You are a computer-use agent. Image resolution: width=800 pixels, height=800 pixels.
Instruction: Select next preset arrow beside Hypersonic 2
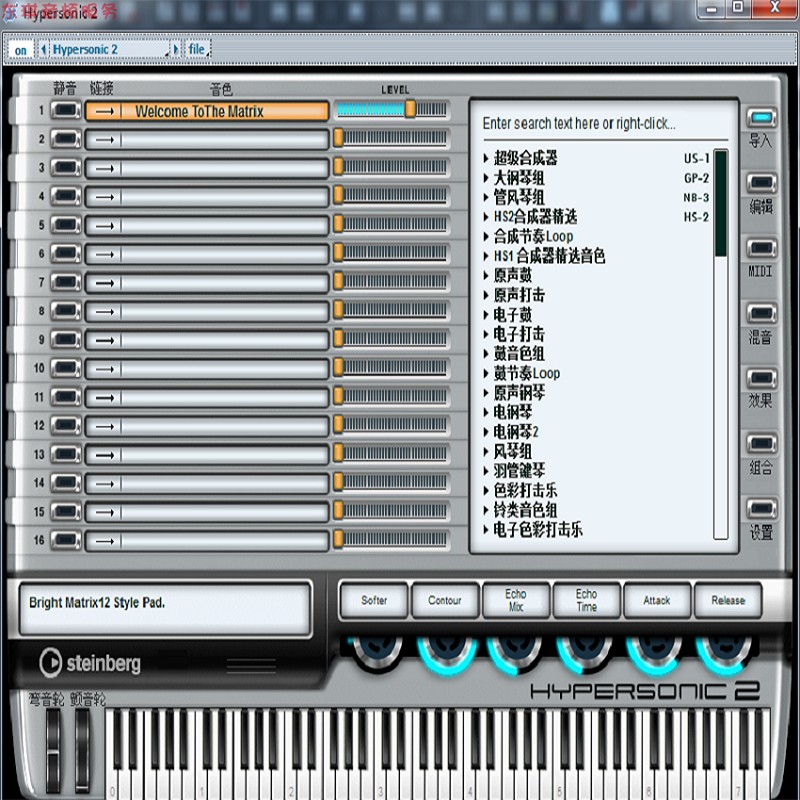(x=176, y=49)
